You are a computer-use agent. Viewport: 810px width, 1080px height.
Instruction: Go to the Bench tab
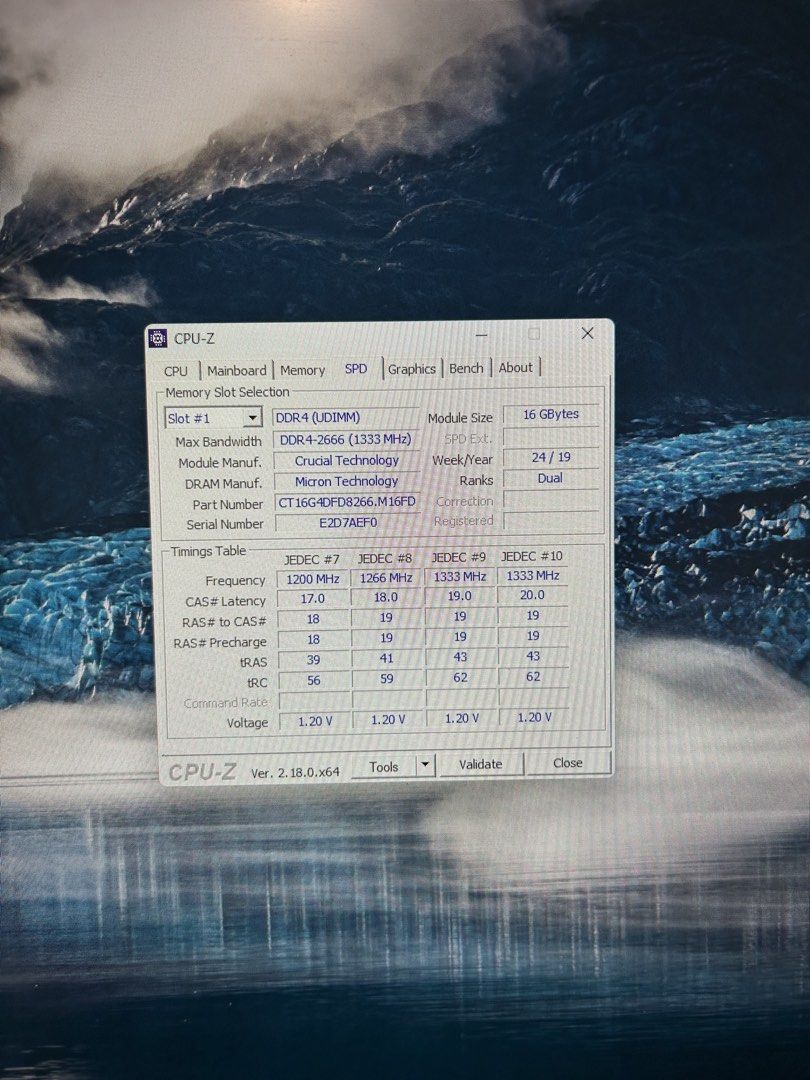(466, 368)
